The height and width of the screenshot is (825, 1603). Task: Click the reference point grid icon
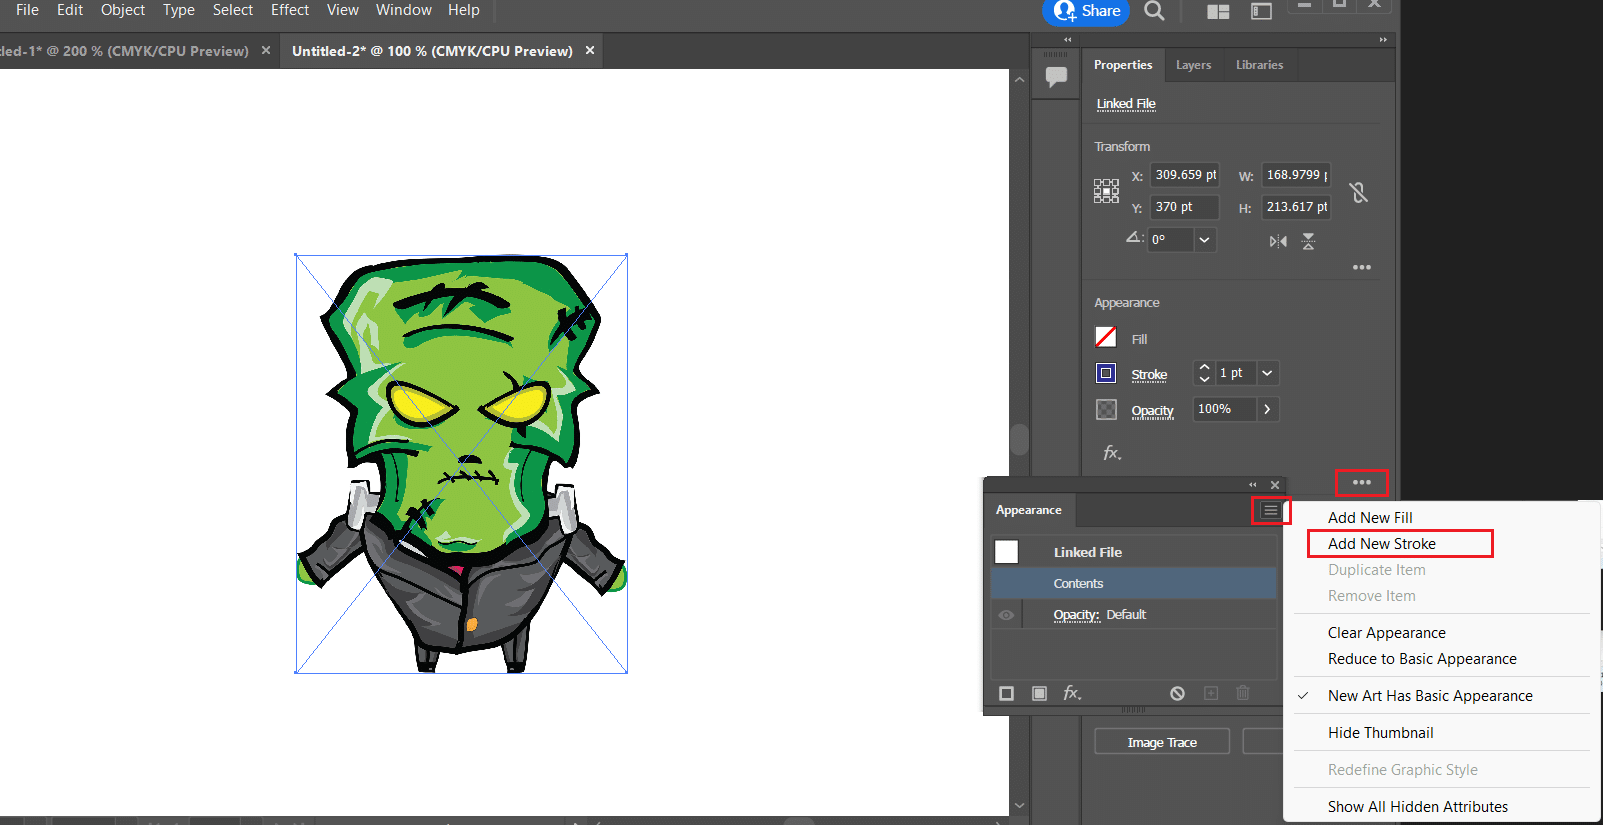point(1106,191)
